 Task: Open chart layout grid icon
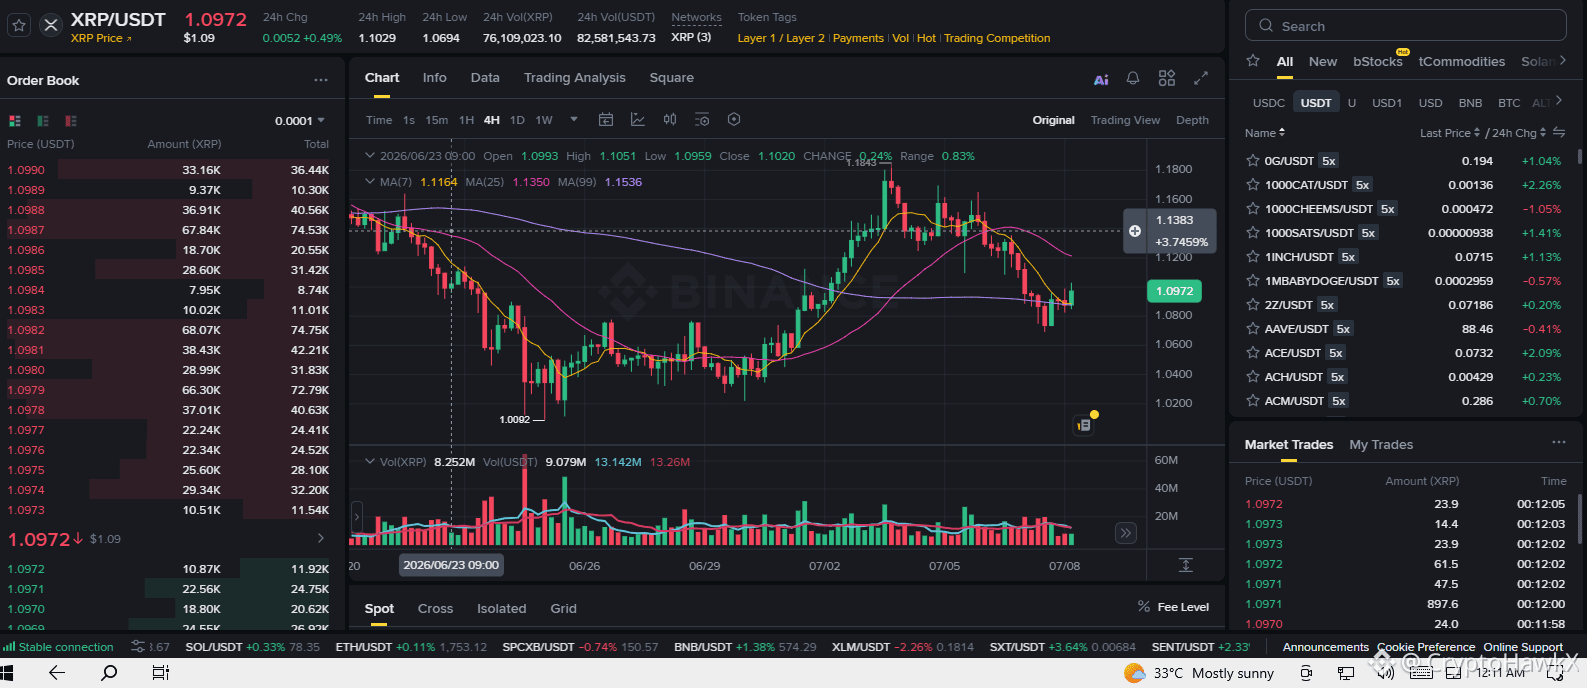[1167, 78]
